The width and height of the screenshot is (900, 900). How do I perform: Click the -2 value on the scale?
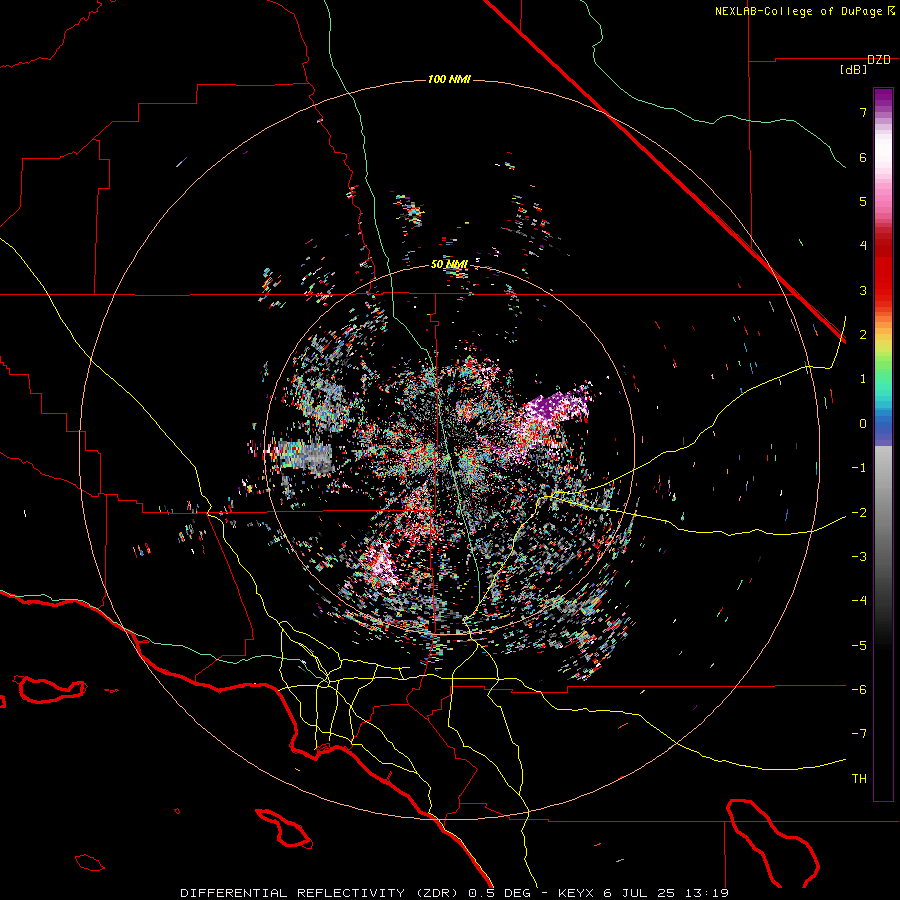click(859, 513)
